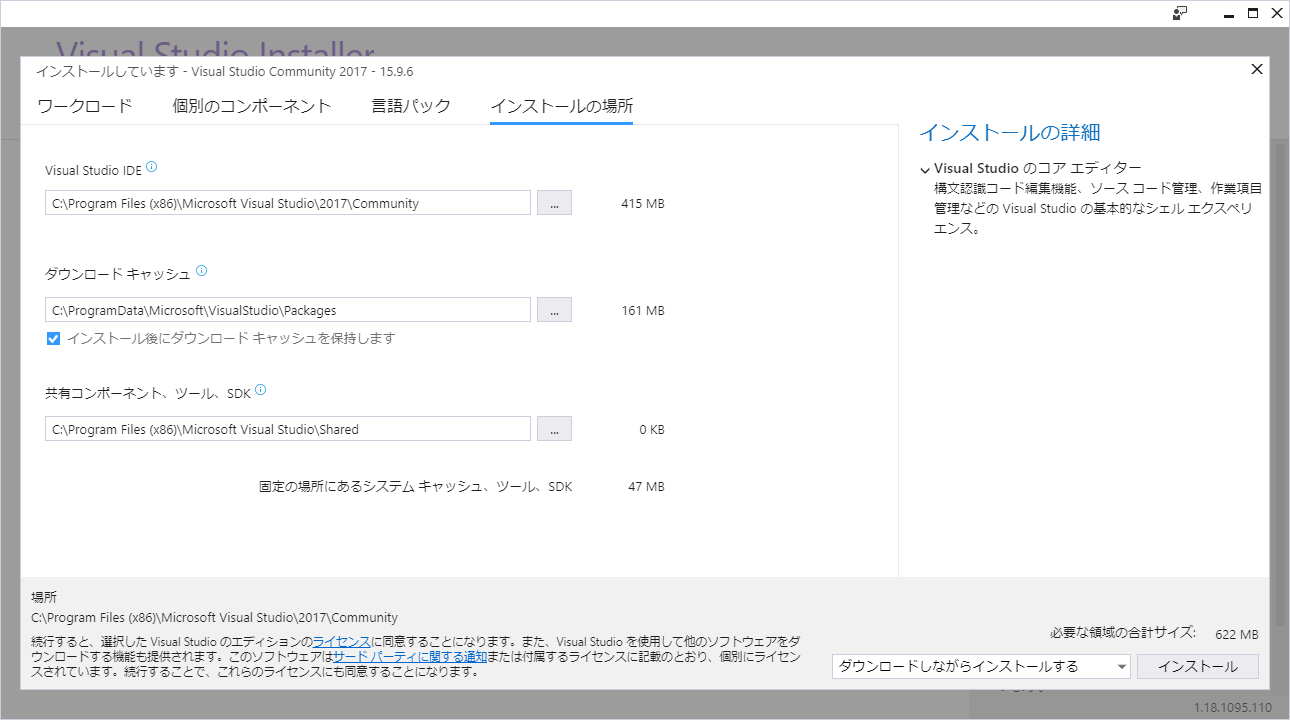Open the サード パーティに関する通知 link
The width and height of the screenshot is (1290, 720).
pyautogui.click(x=410, y=657)
